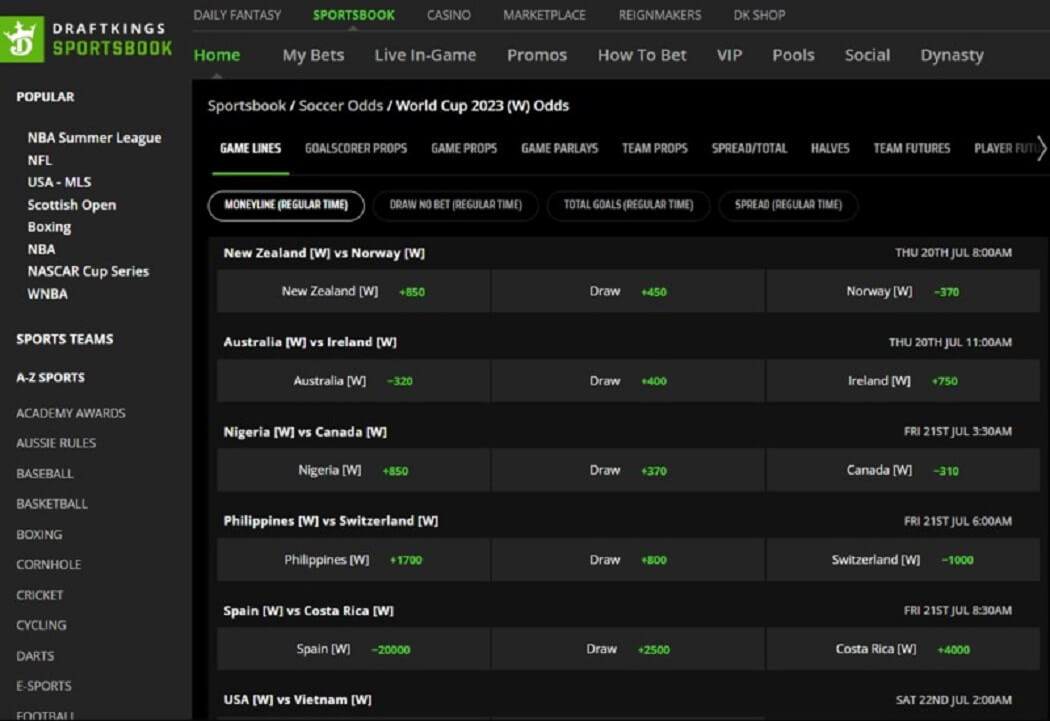This screenshot has height=721, width=1050.
Task: Go to the Home navigation tab
Action: (x=217, y=55)
